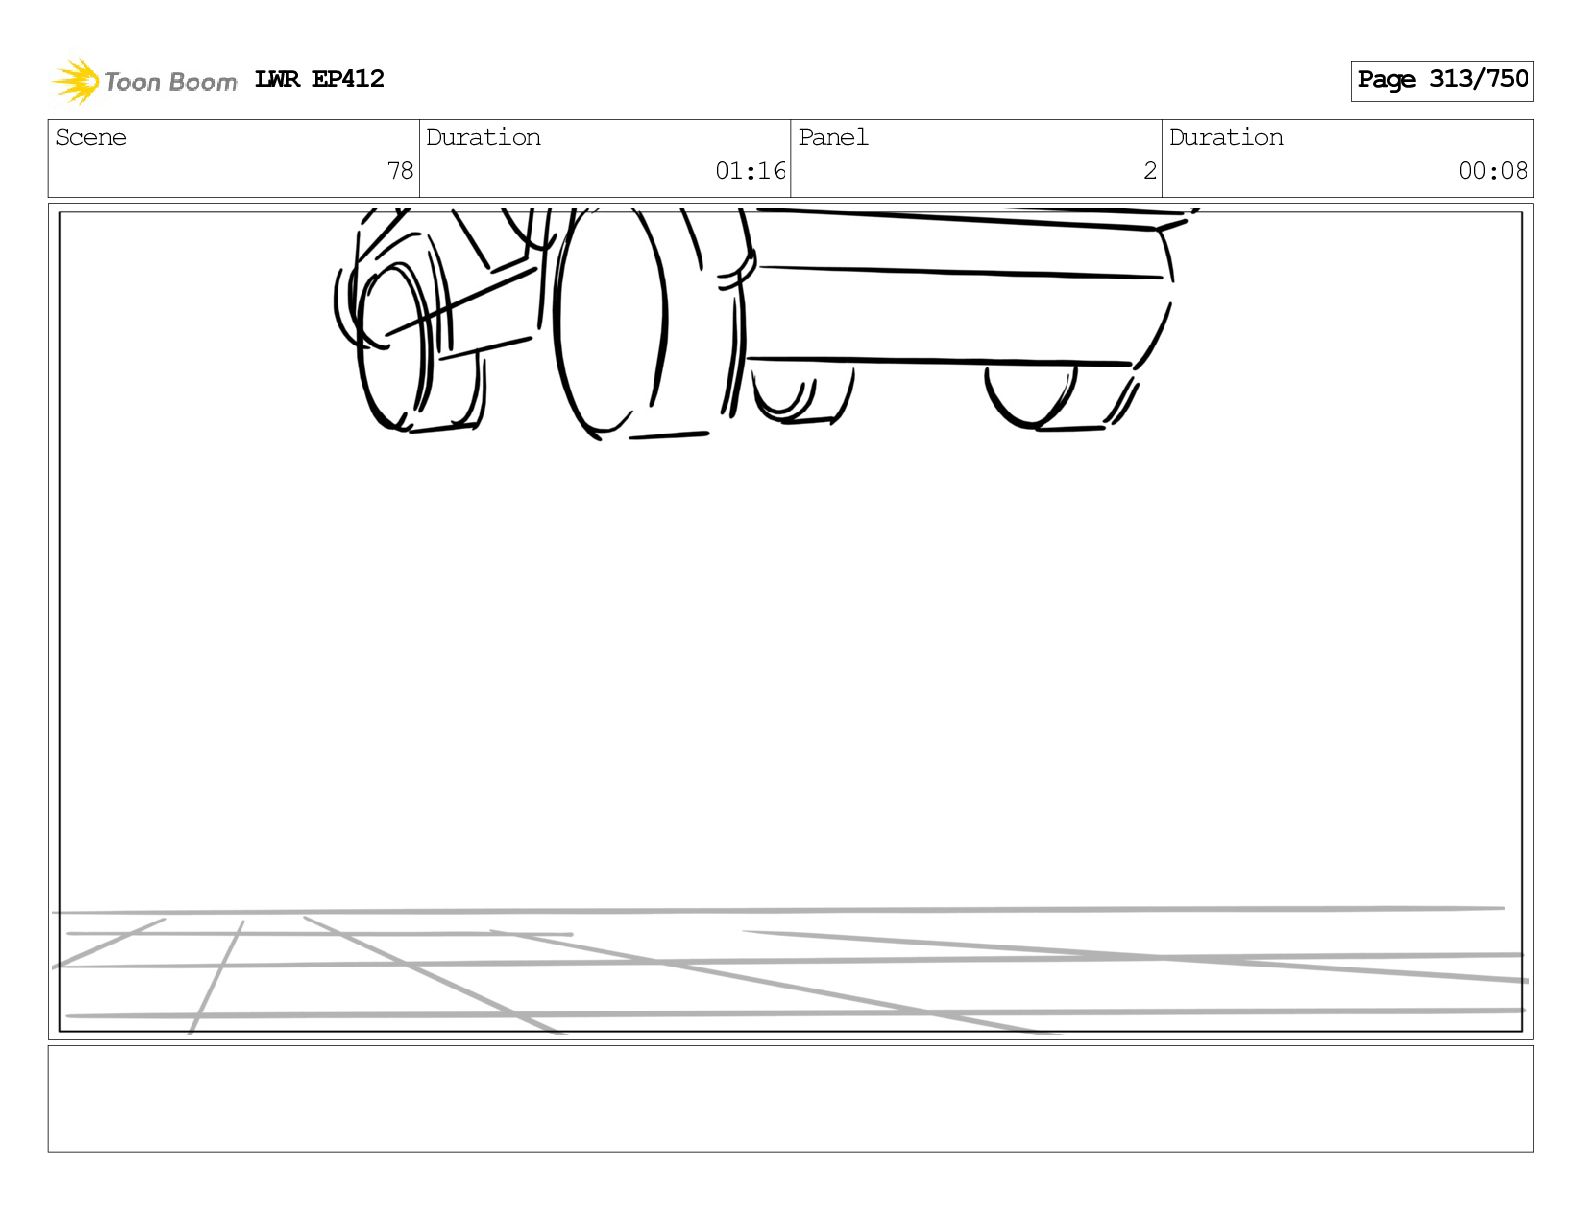Select the Scene label
1584x1224 pixels.
[91, 138]
